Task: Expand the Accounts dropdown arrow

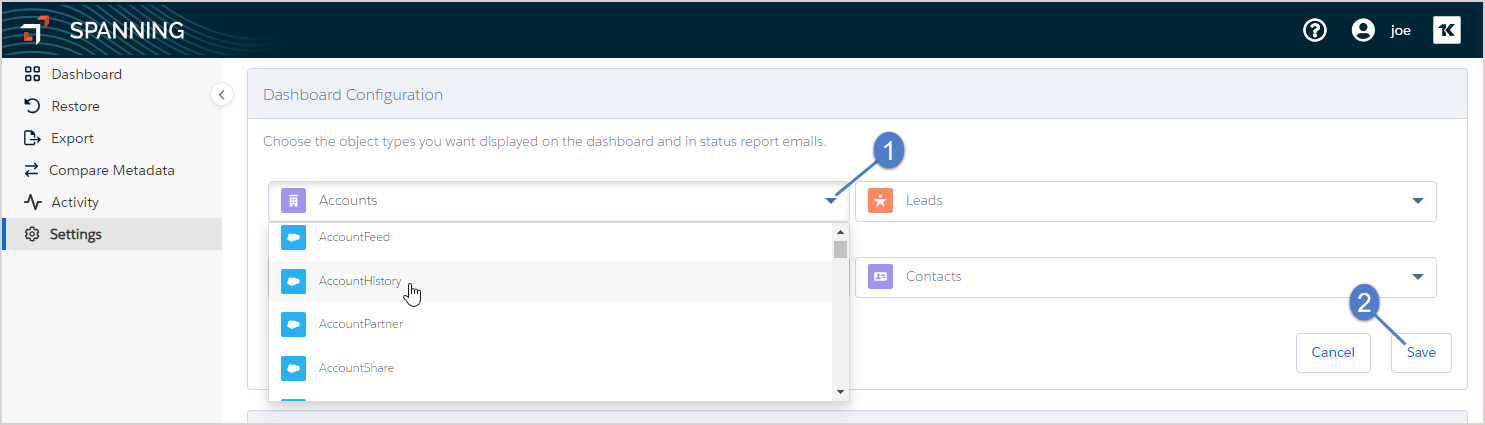Action: click(x=831, y=201)
